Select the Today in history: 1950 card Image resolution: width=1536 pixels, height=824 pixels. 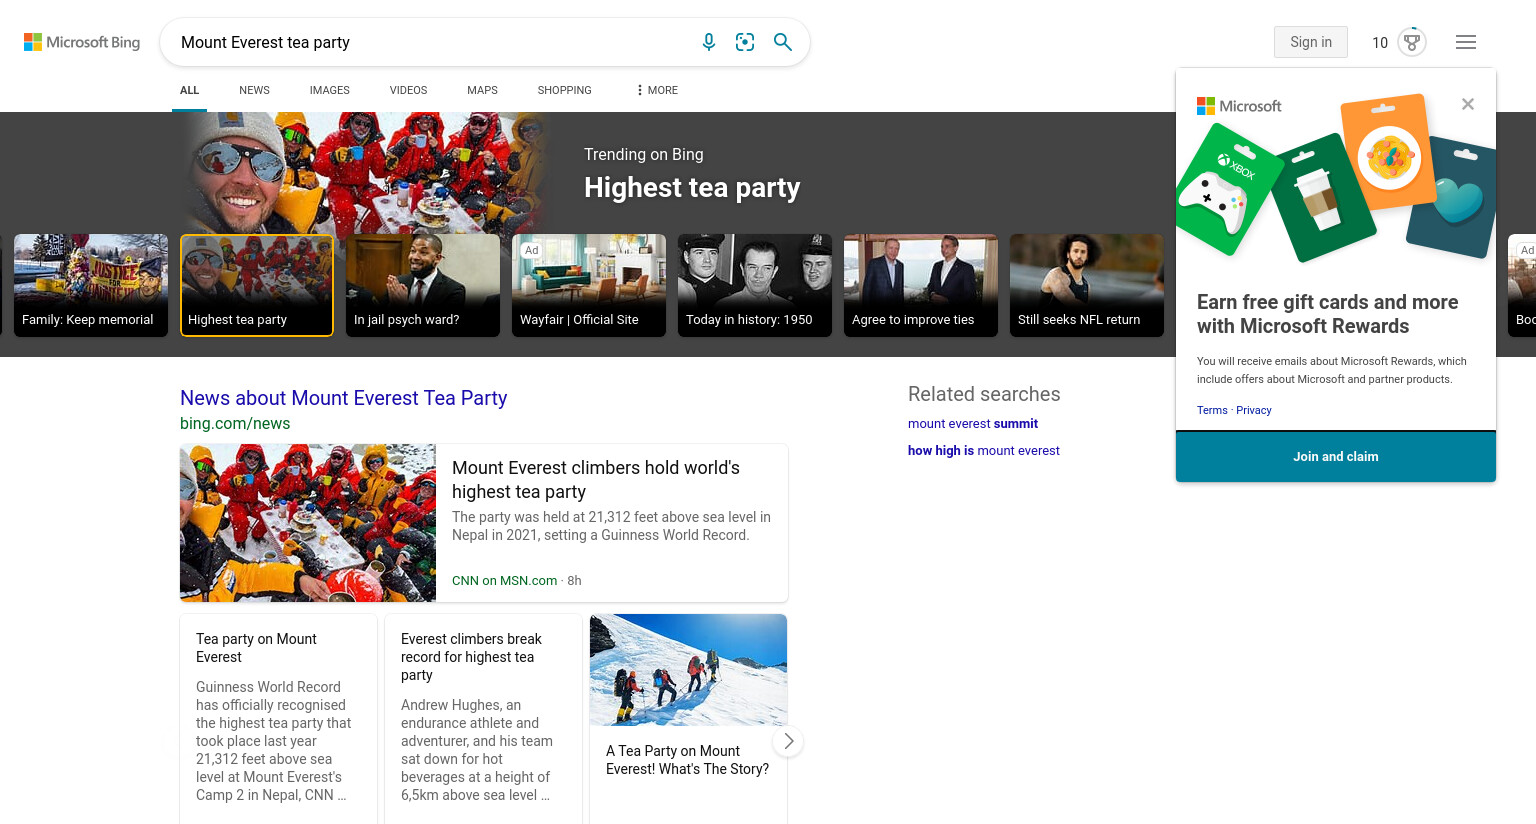pyautogui.click(x=755, y=285)
